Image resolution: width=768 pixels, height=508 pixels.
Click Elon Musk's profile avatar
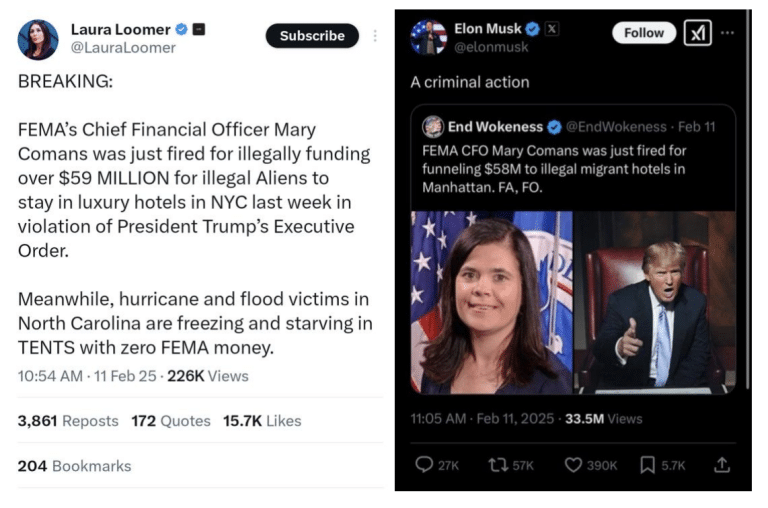[428, 37]
